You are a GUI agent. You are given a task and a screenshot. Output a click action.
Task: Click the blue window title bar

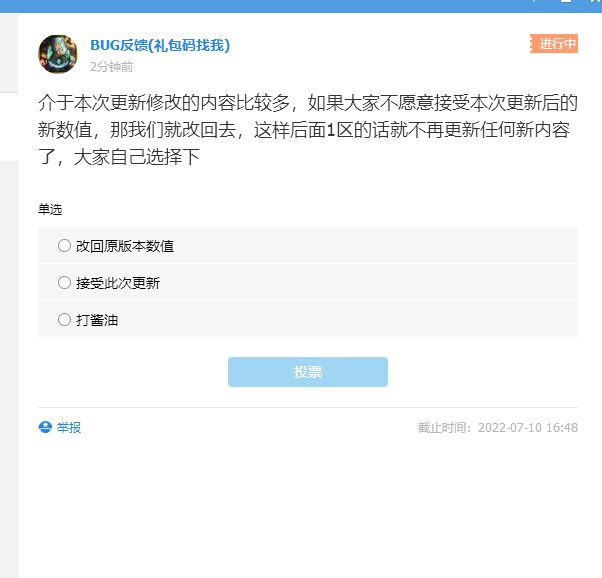(301, 6)
